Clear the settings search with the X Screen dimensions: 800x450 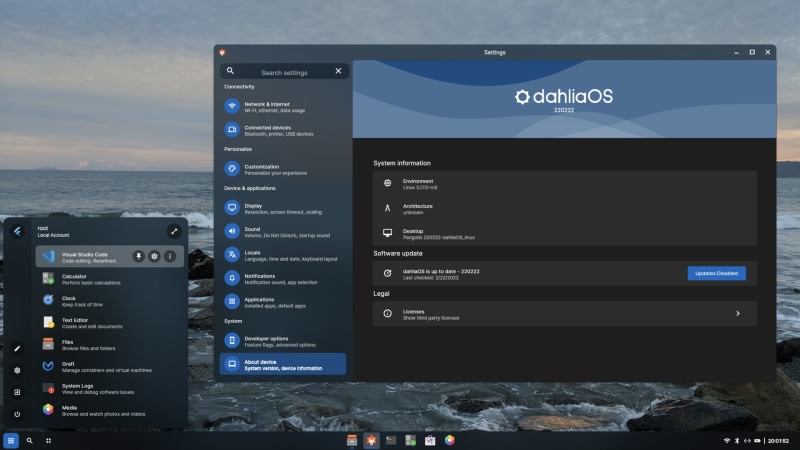point(338,71)
